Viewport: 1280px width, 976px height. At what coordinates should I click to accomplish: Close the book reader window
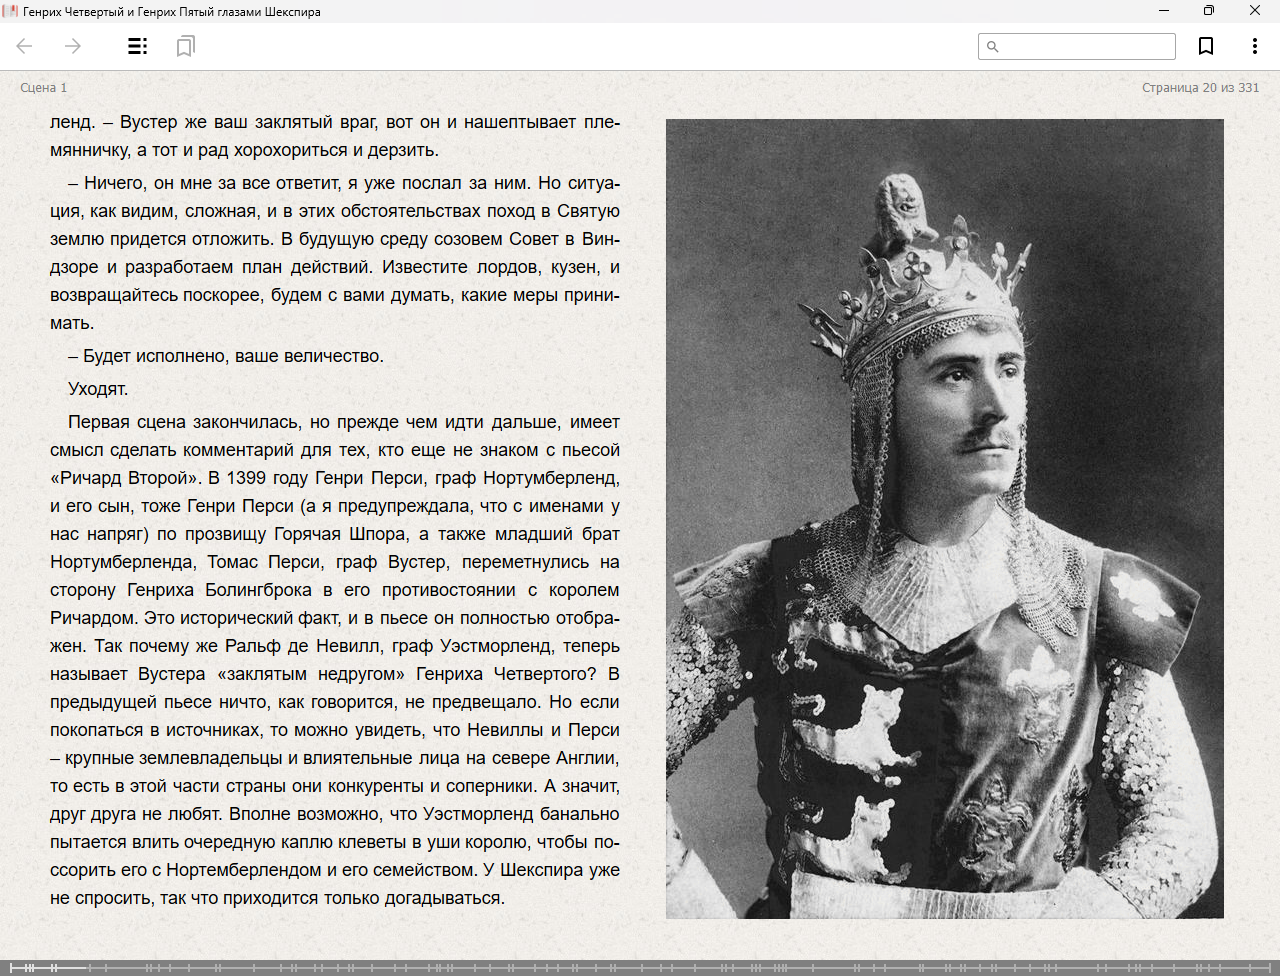point(1255,11)
